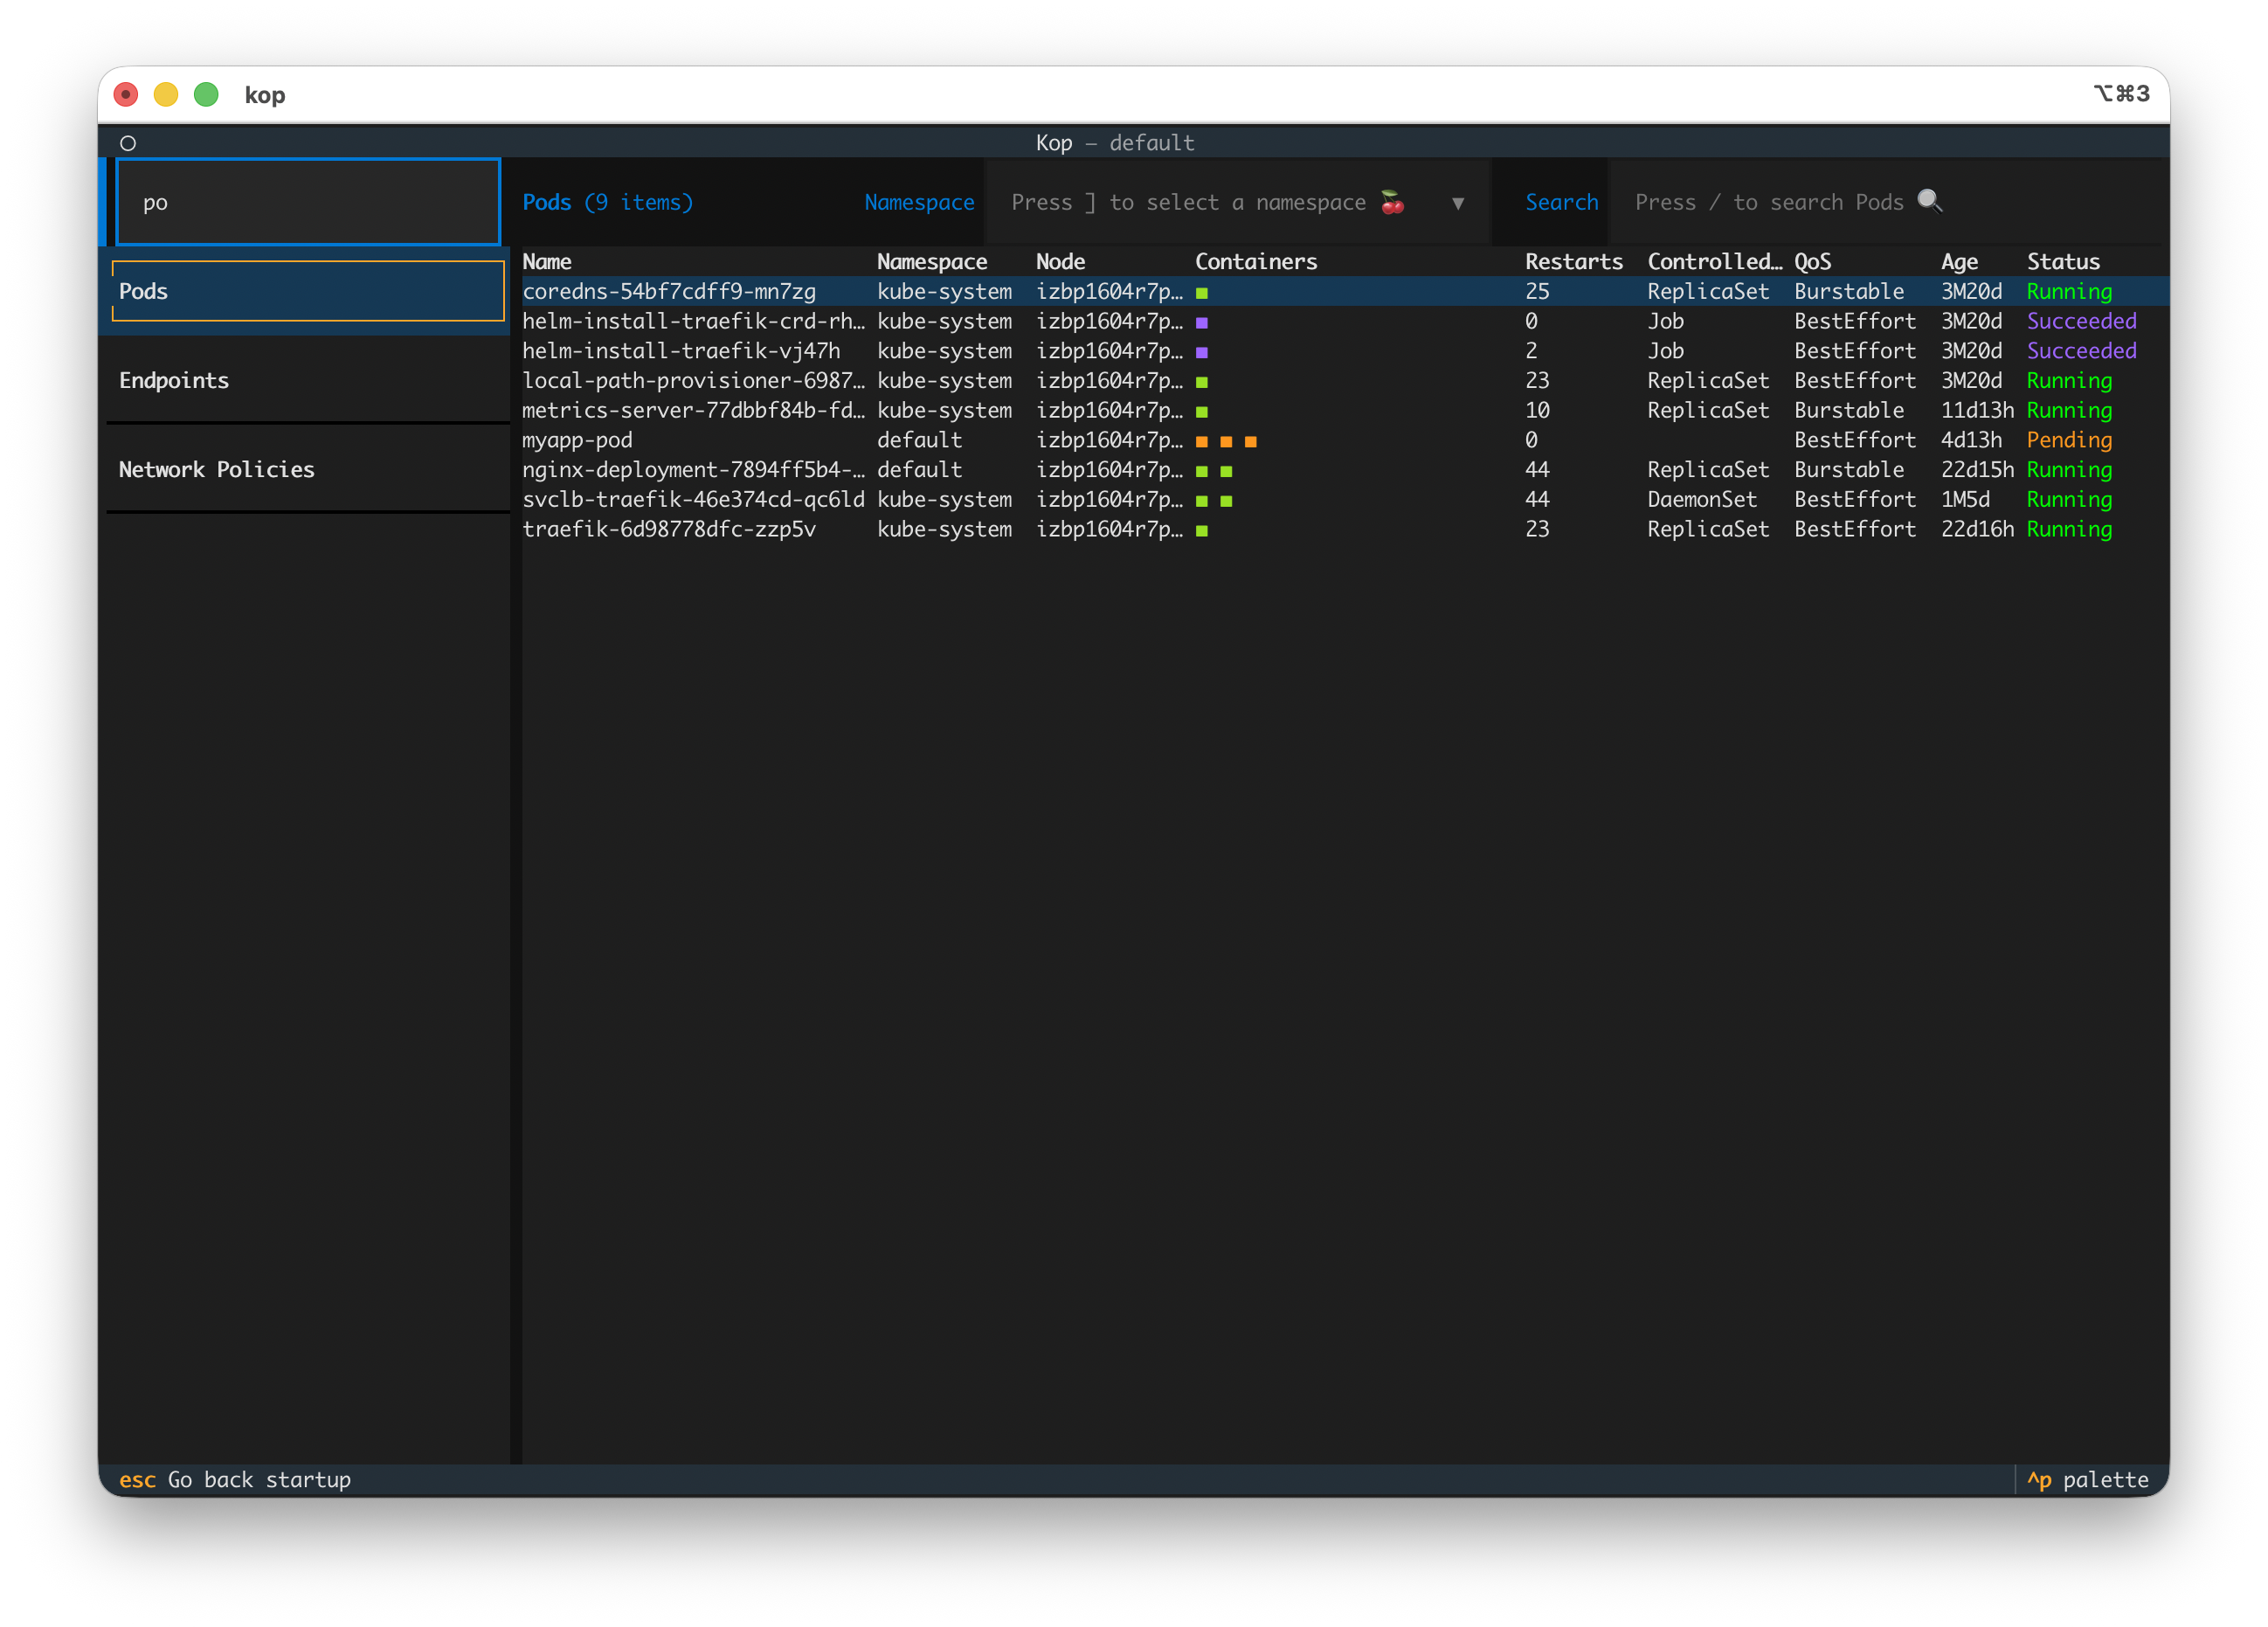This screenshot has height=1627, width=2268.
Task: Click second green container square of nginx-deployment
Action: [x=1226, y=471]
